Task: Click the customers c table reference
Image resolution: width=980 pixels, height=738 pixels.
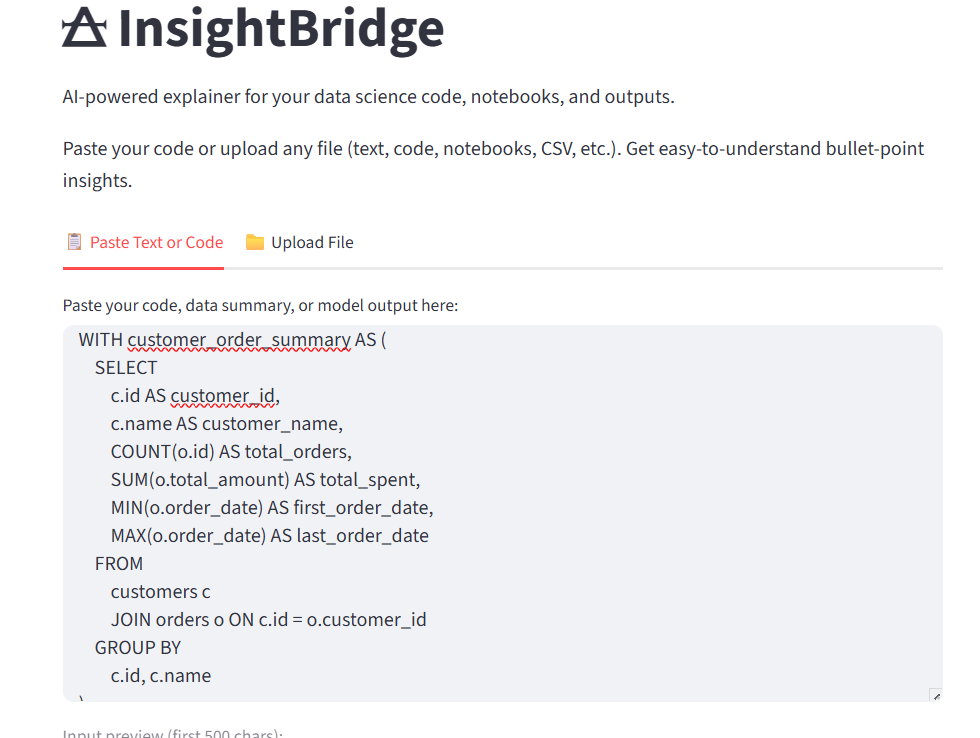Action: pyautogui.click(x=160, y=591)
